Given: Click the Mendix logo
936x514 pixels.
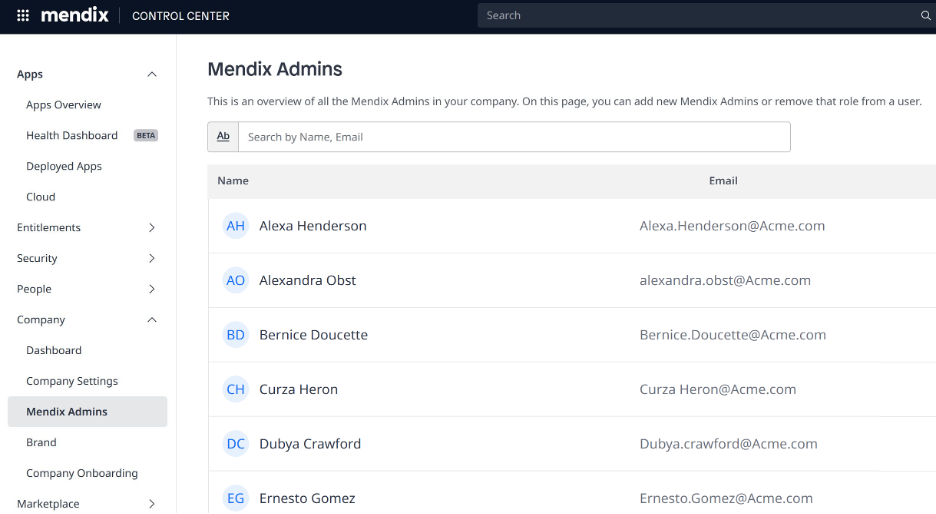Looking at the screenshot, I should (x=74, y=16).
